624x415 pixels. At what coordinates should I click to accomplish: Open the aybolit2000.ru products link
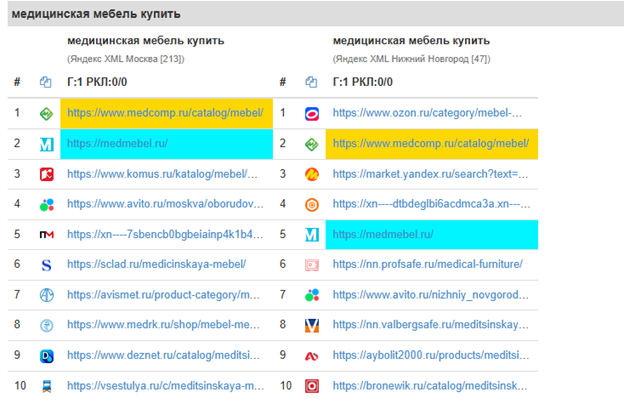coord(430,354)
